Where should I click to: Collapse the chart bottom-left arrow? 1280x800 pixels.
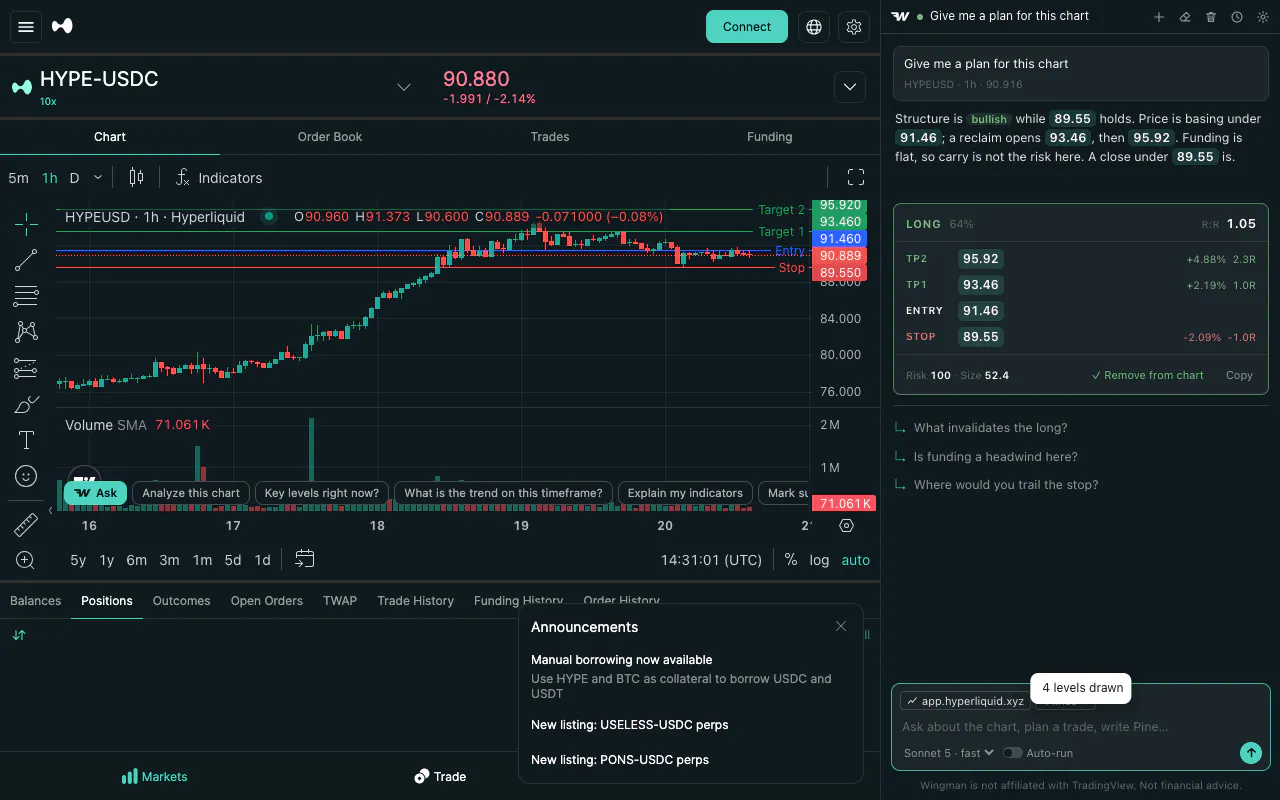50,511
